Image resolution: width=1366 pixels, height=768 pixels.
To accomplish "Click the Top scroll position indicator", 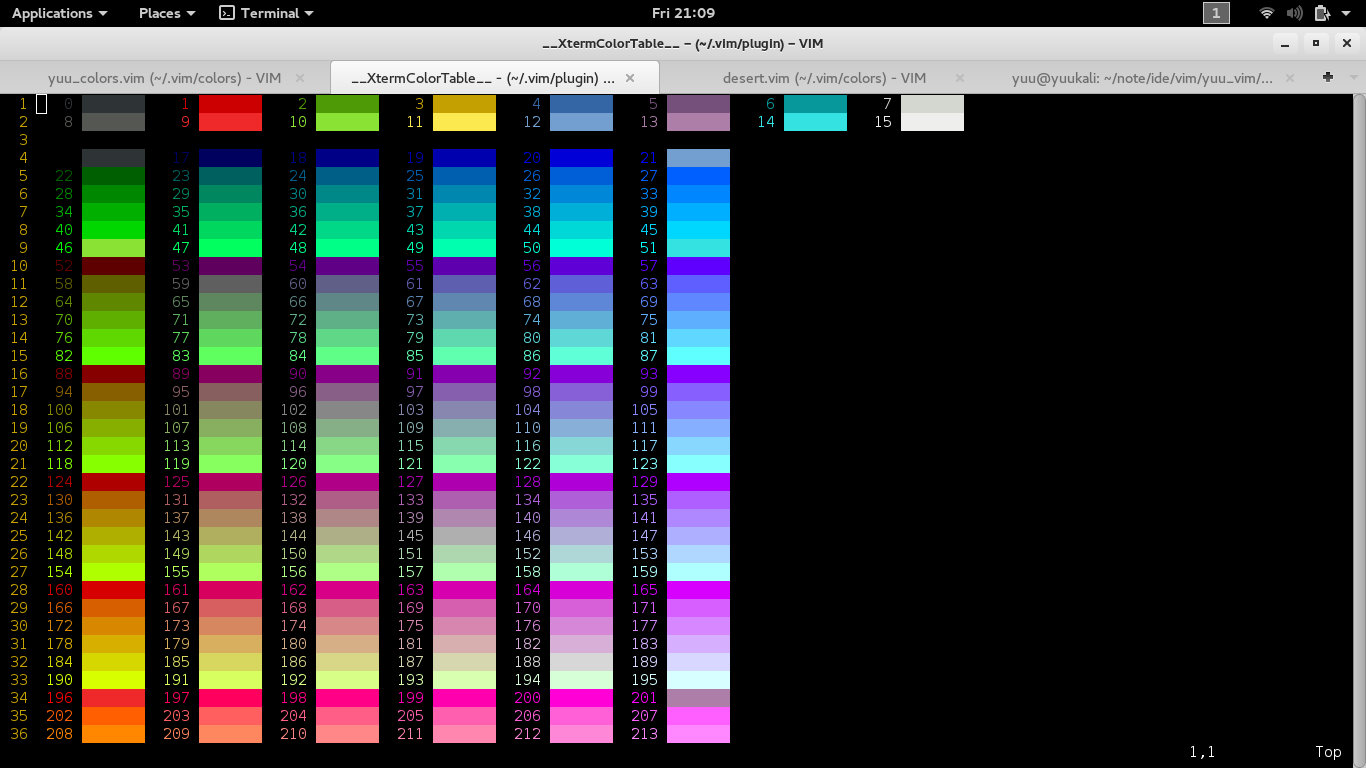I will click(x=1328, y=752).
